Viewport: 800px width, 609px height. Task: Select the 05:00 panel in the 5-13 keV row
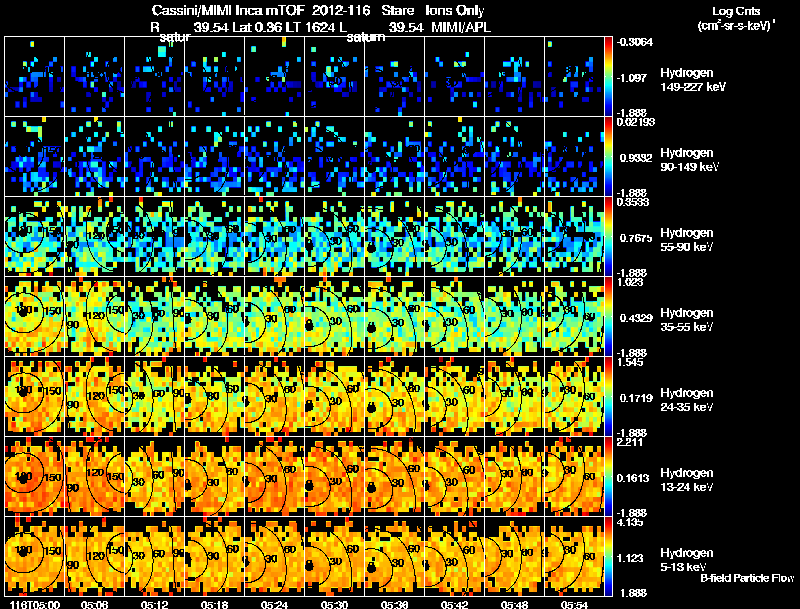point(35,556)
